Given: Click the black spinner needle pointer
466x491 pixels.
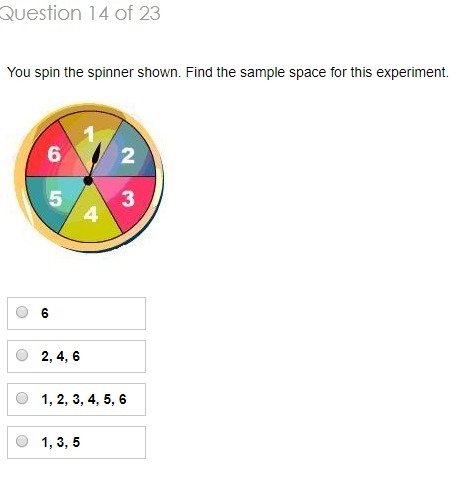Looking at the screenshot, I should tap(95, 158).
